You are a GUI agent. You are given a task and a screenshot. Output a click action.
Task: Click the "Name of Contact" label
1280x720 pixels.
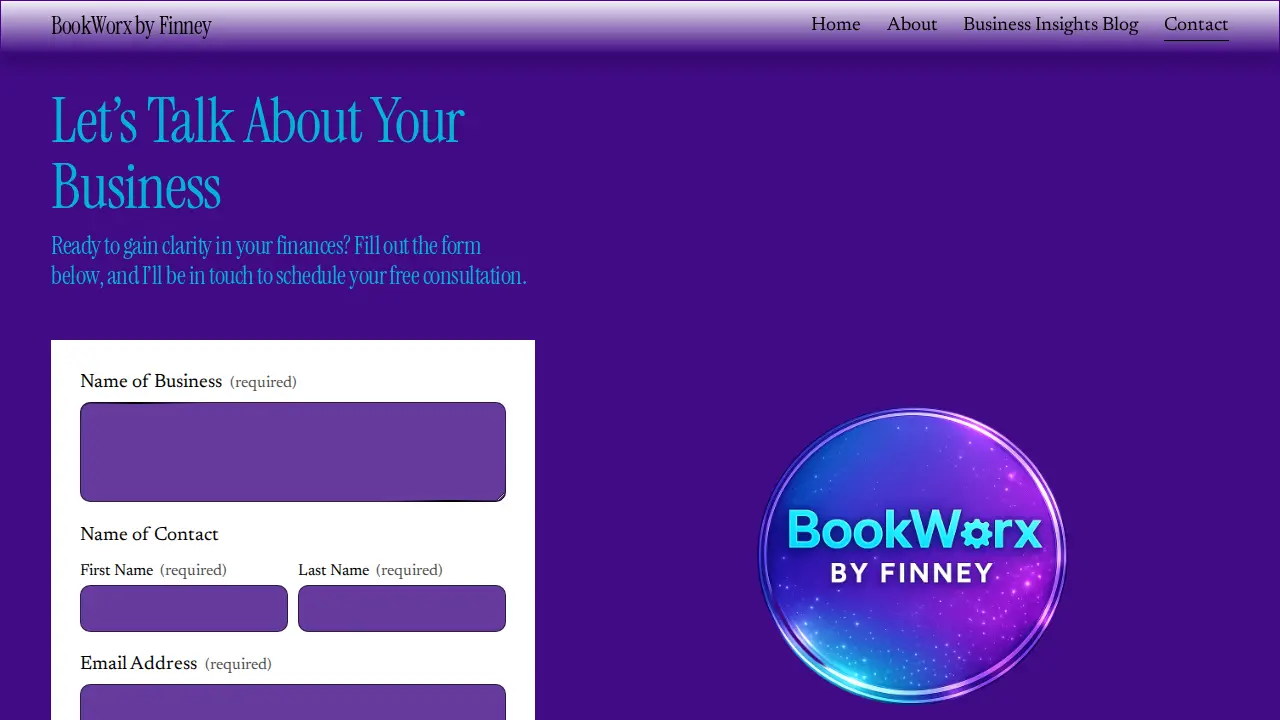(x=149, y=534)
